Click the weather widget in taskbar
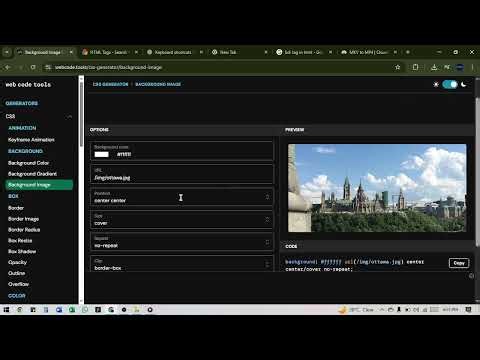 click(x=356, y=310)
